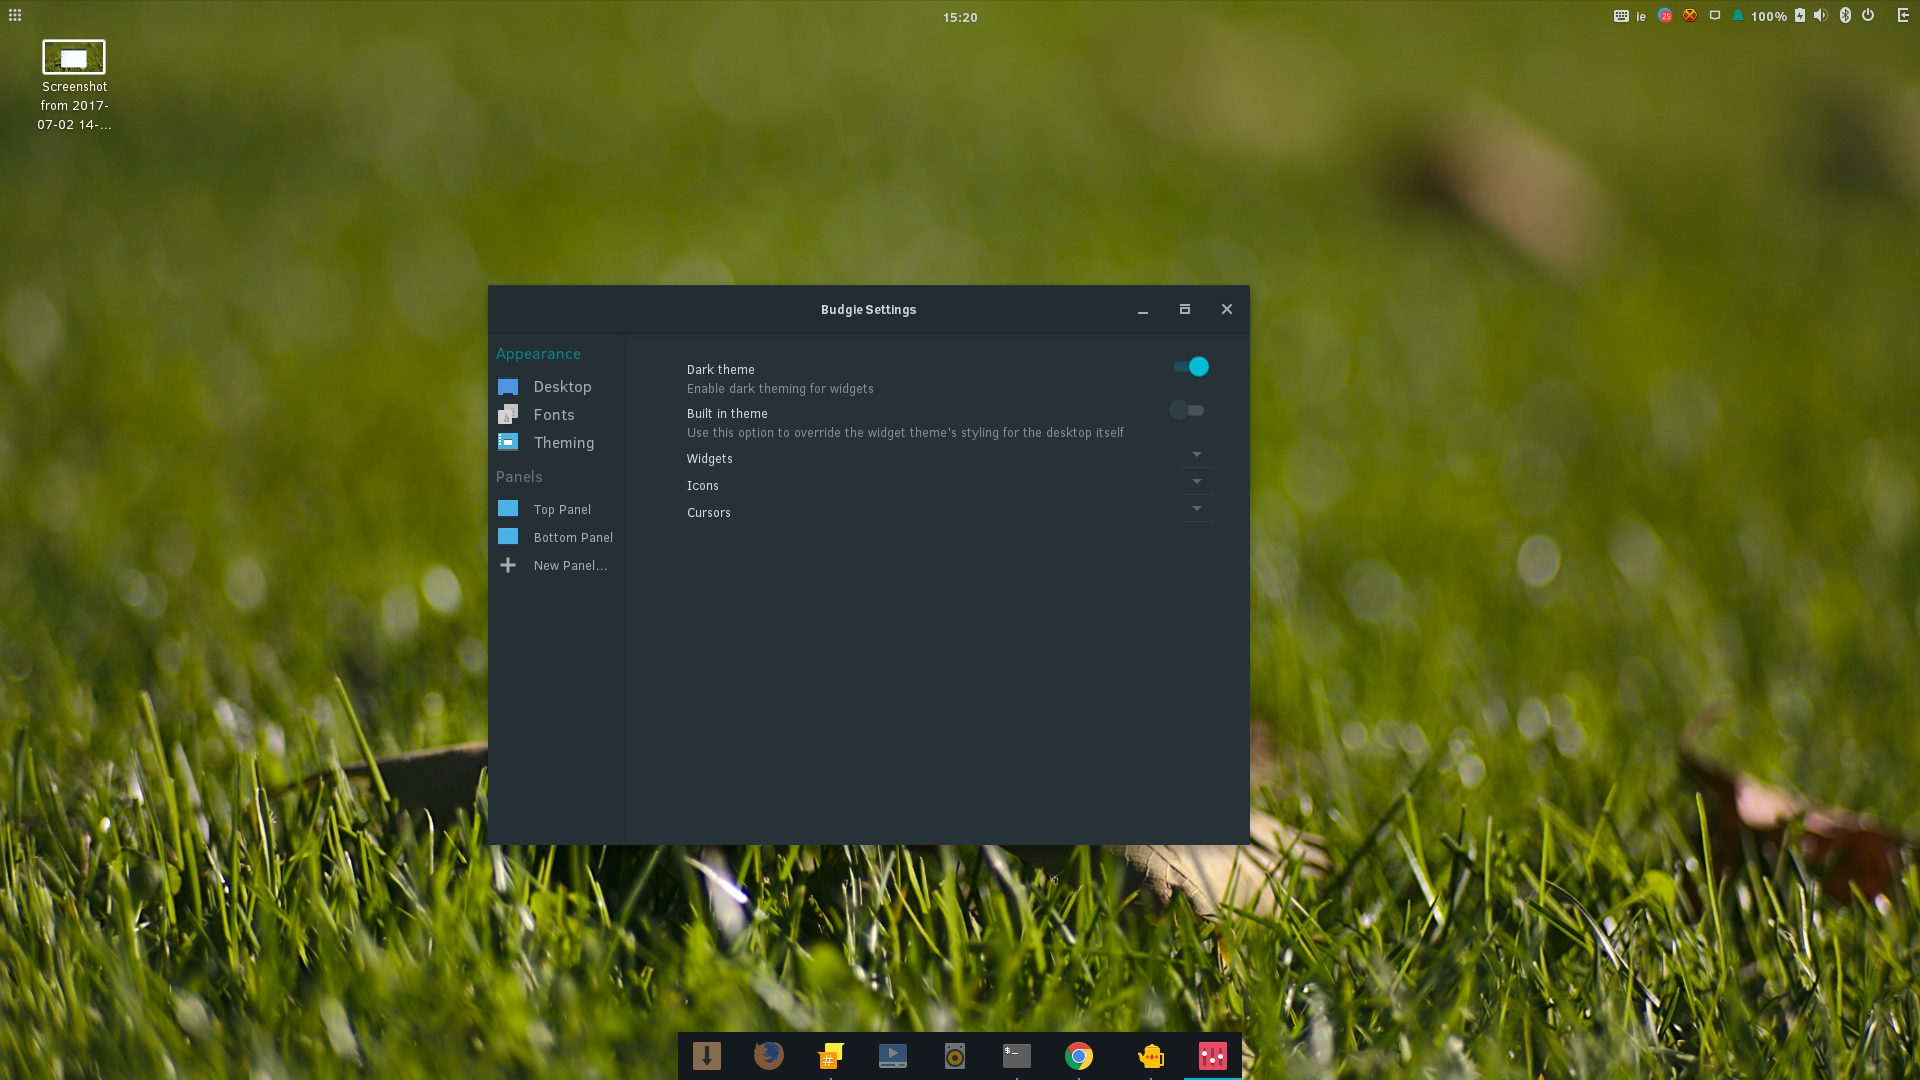Viewport: 1920px width, 1080px height.
Task: Click the Cursors label
Action: pyautogui.click(x=708, y=513)
